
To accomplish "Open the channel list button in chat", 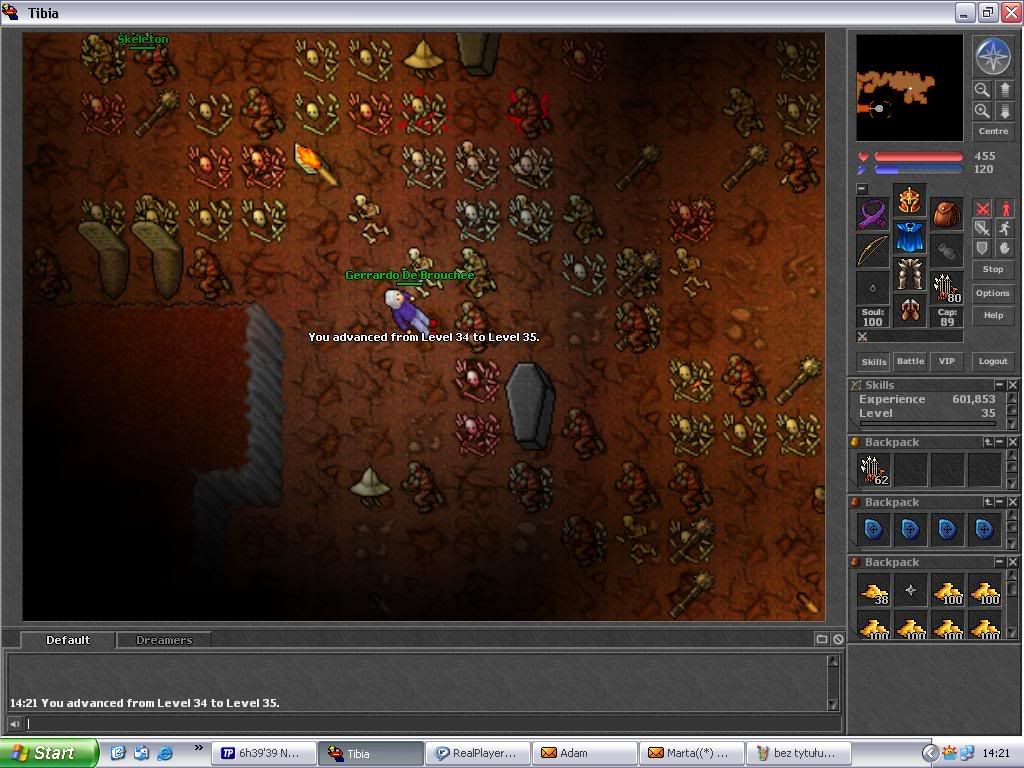I will (x=822, y=639).
